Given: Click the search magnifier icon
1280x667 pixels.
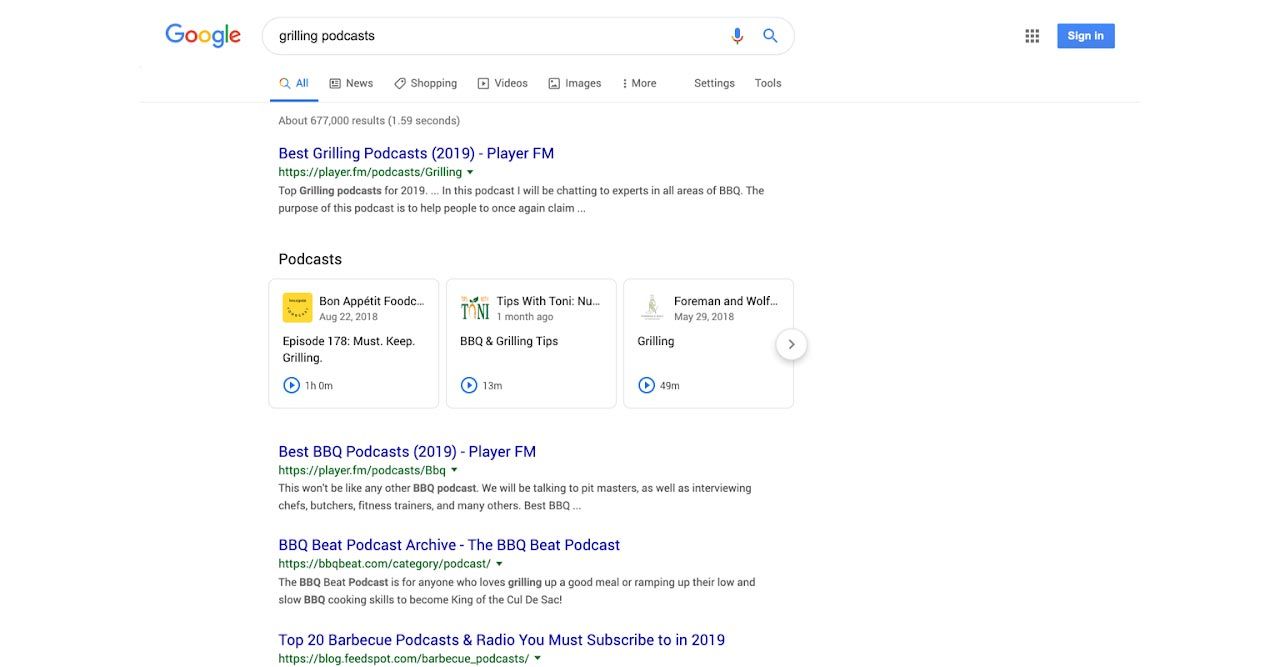Looking at the screenshot, I should point(770,35).
